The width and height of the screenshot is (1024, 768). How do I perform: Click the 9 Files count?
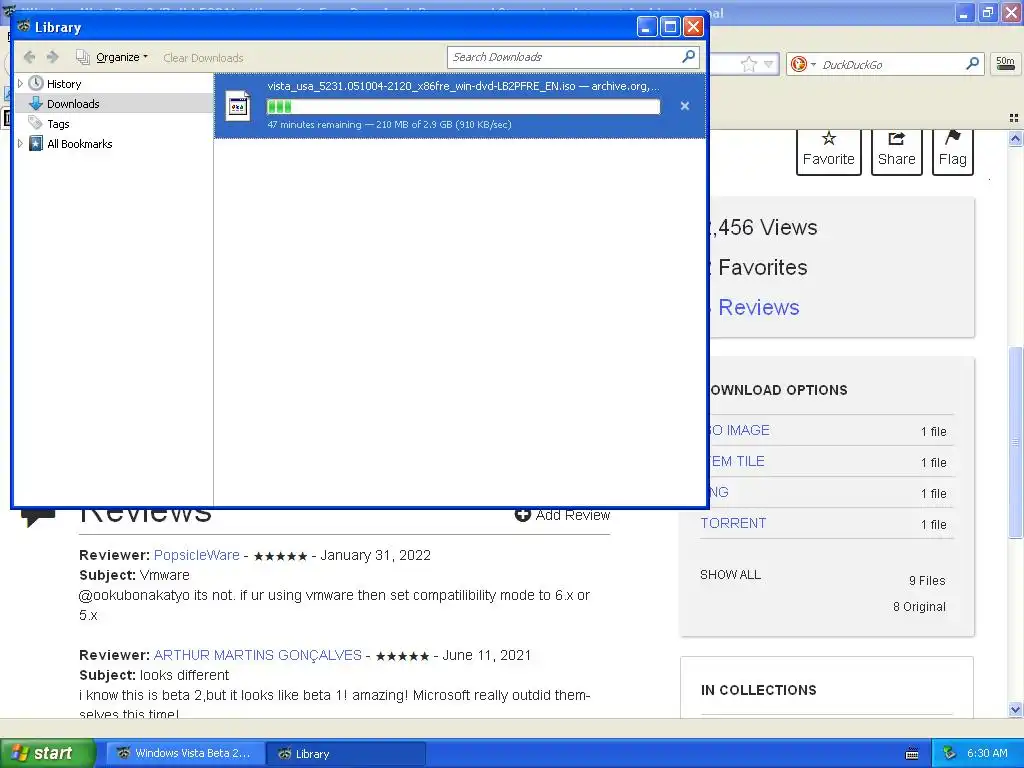(x=927, y=581)
